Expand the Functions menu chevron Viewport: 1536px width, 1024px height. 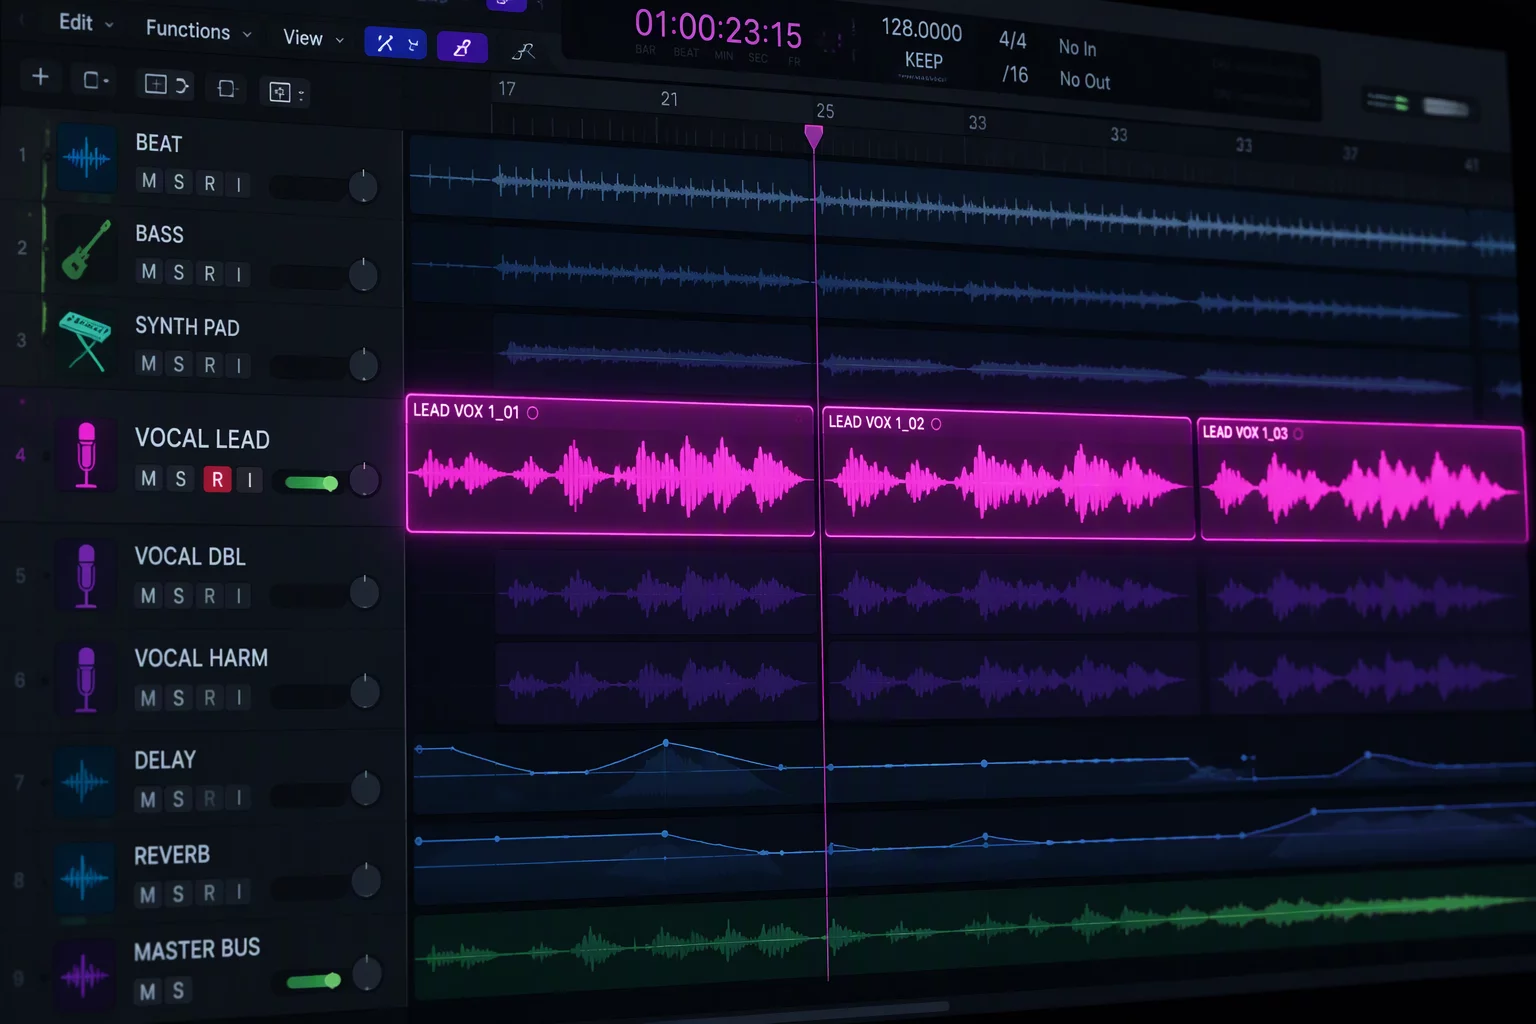(247, 35)
